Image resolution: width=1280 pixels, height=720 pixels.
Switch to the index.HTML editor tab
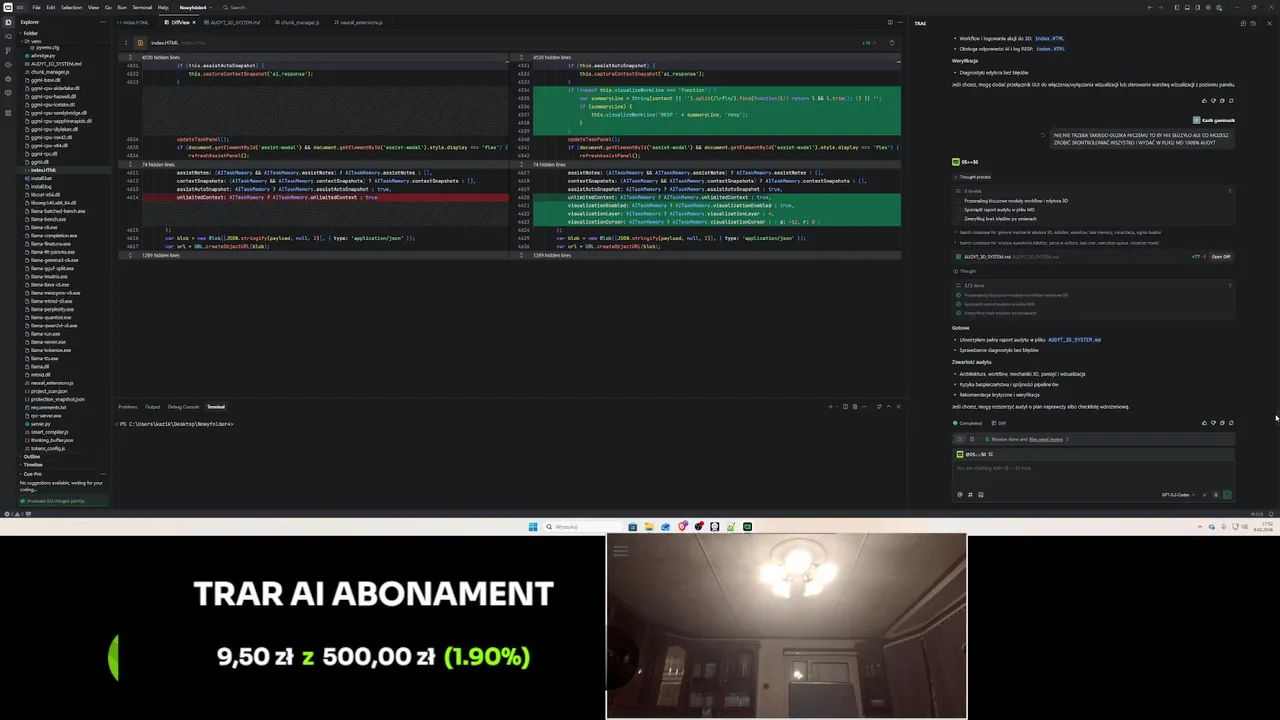pyautogui.click(x=135, y=22)
